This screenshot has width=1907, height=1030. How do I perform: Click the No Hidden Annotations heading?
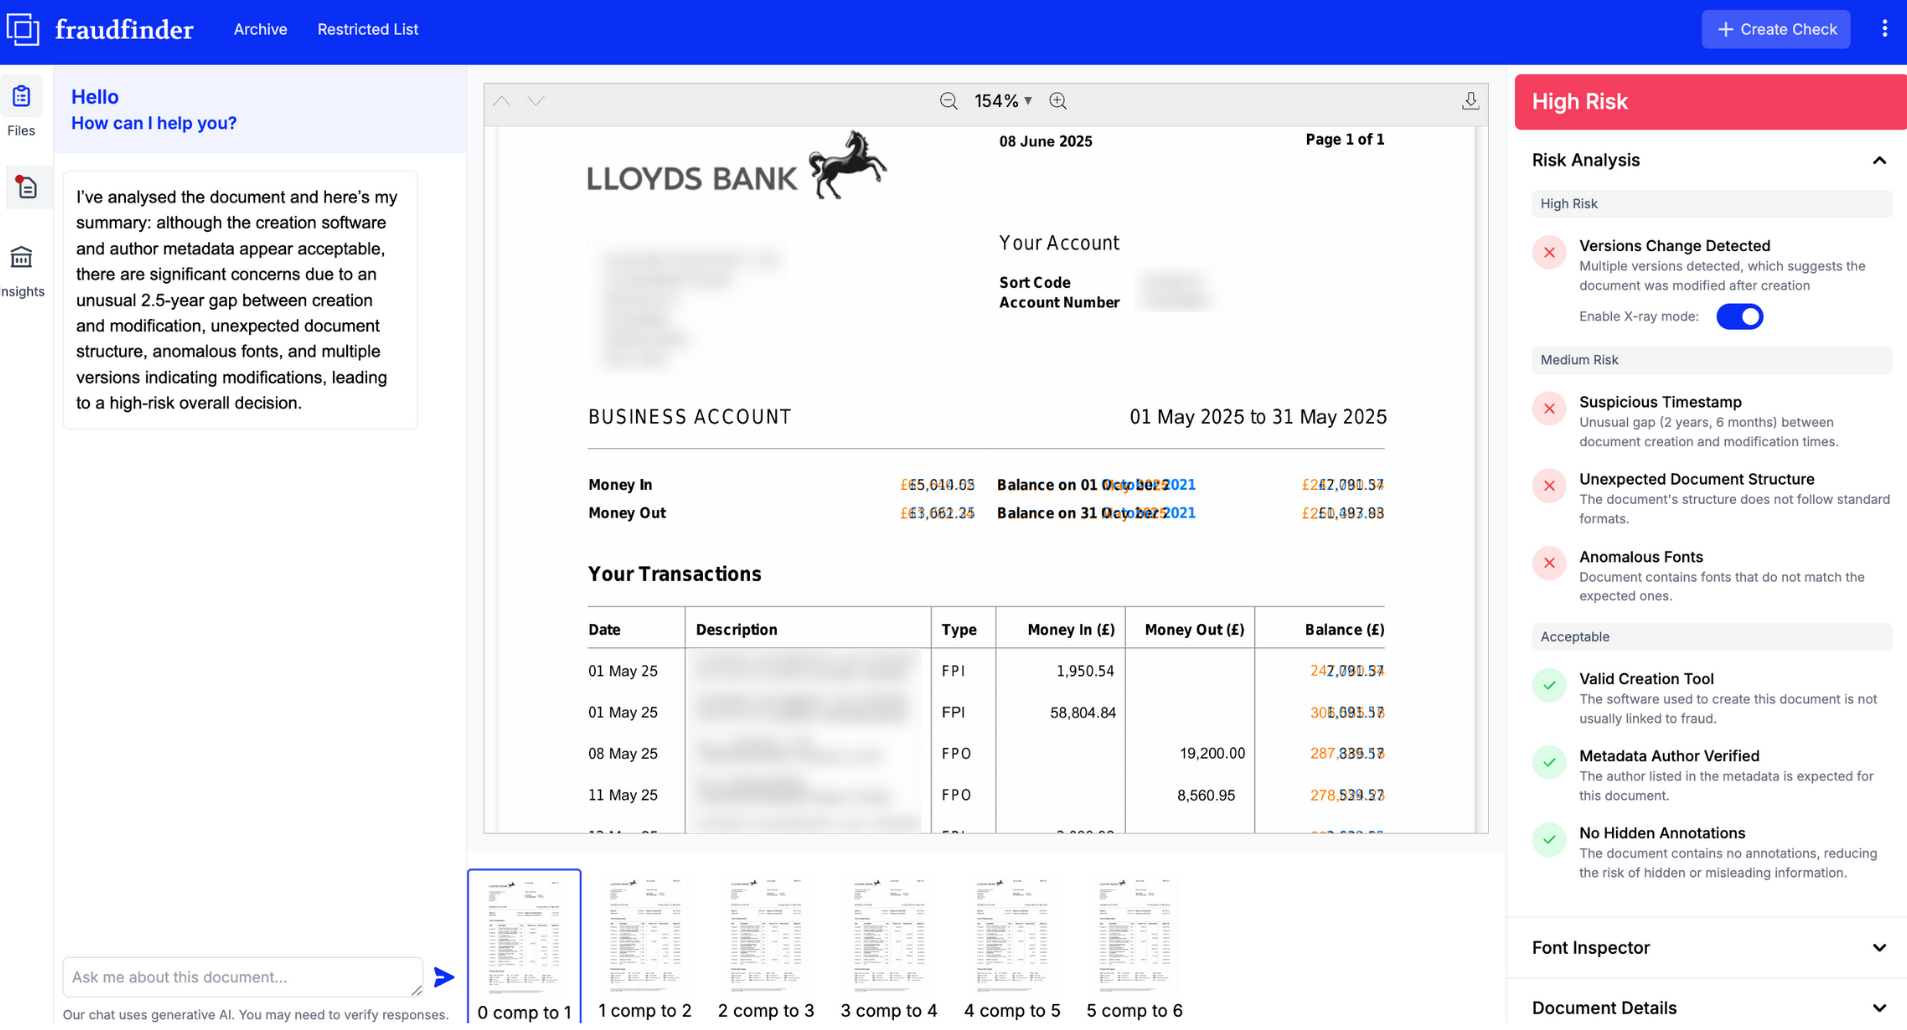1662,833
